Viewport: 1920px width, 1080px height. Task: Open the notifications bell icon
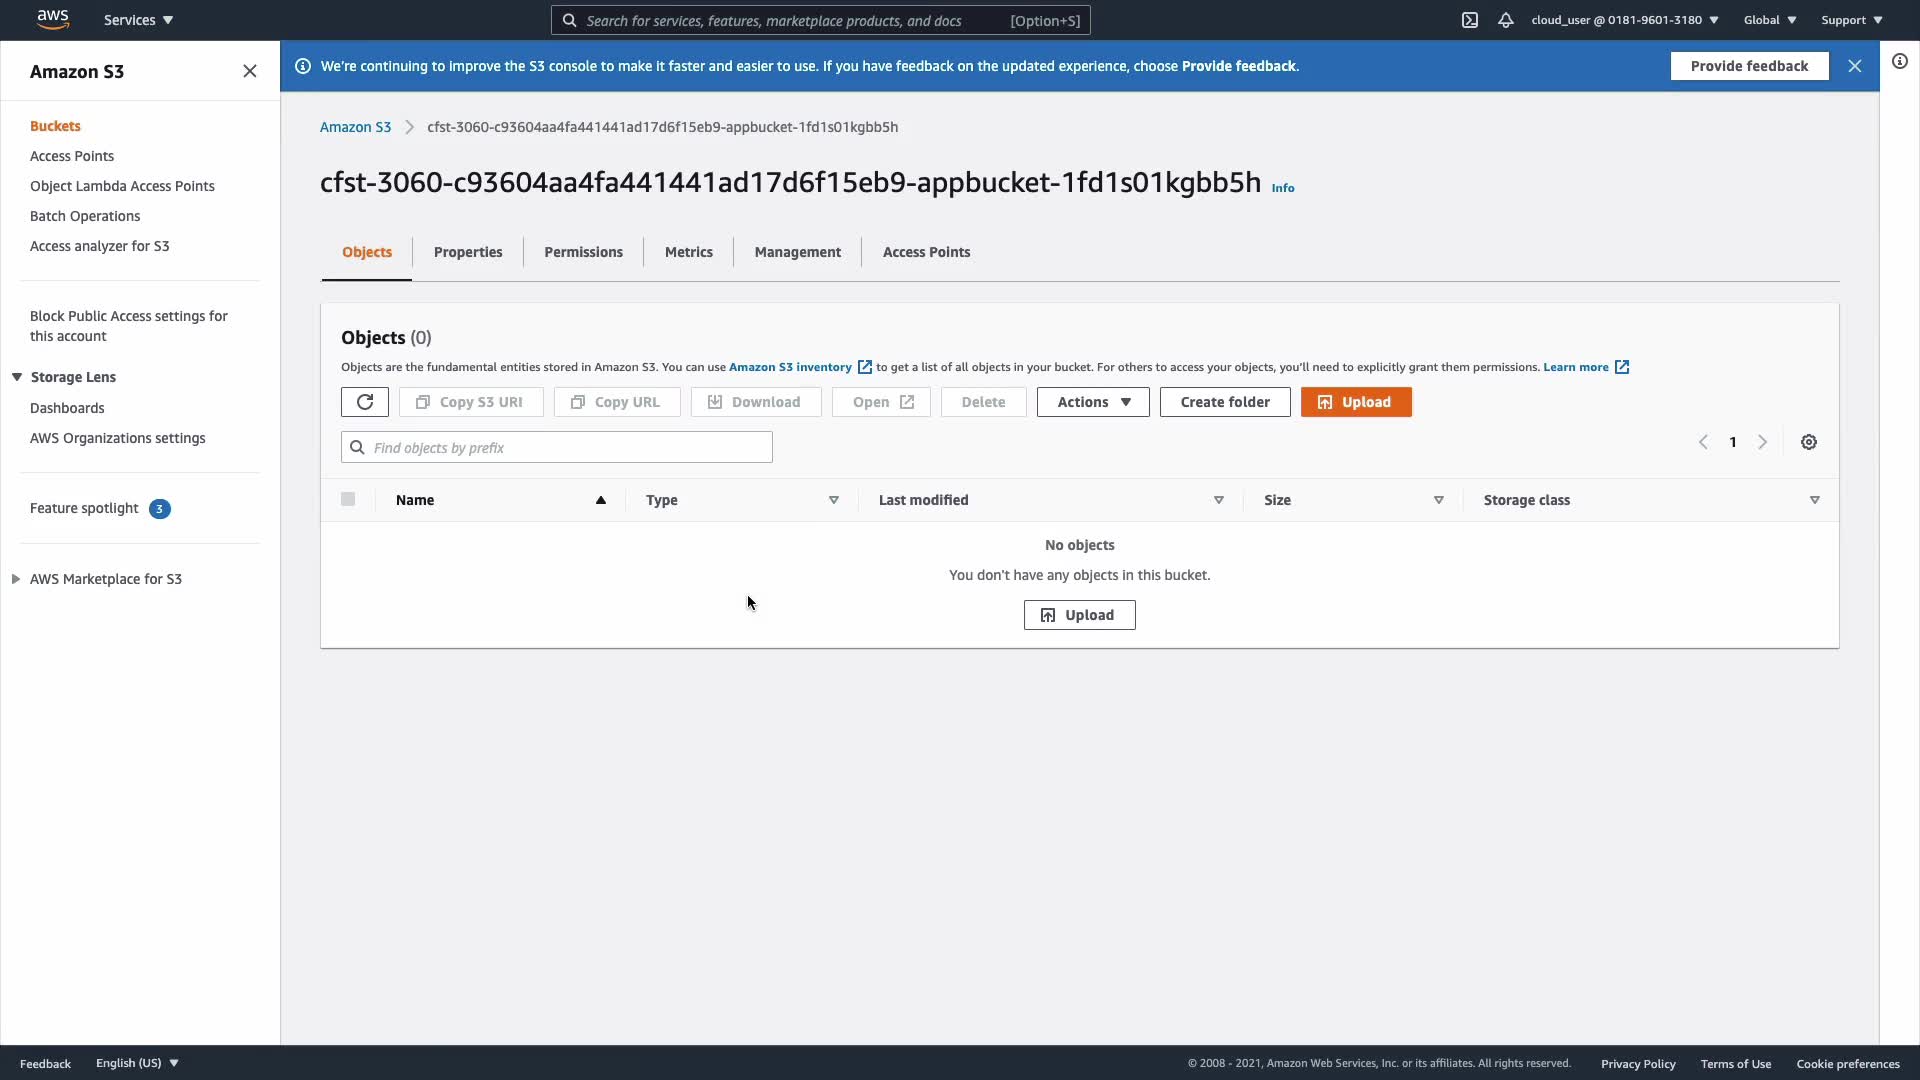pyautogui.click(x=1505, y=20)
